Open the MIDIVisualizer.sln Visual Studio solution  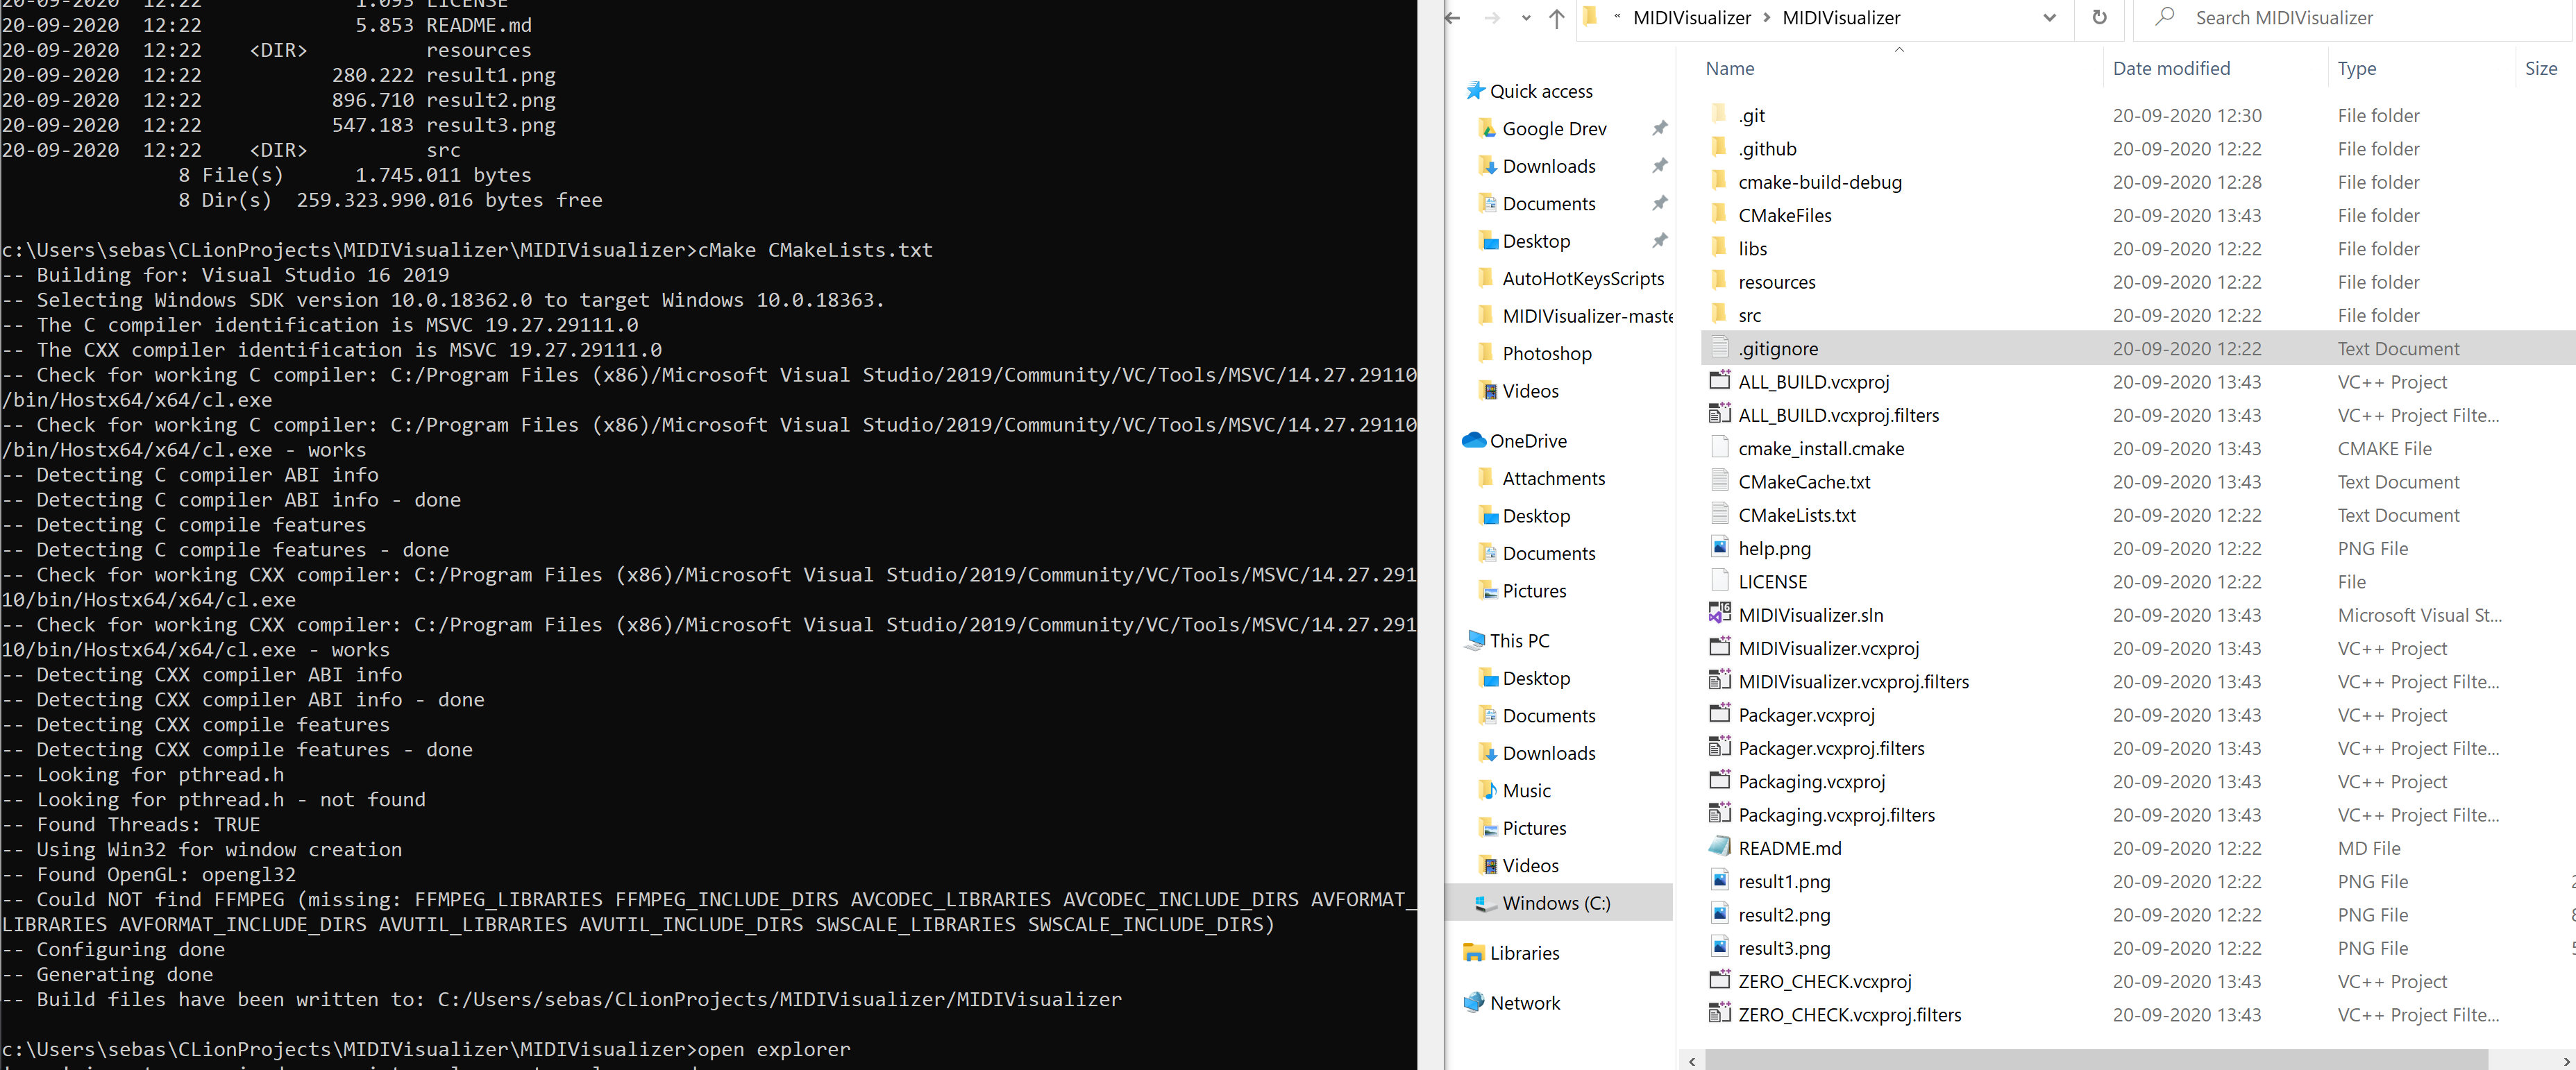(1810, 614)
